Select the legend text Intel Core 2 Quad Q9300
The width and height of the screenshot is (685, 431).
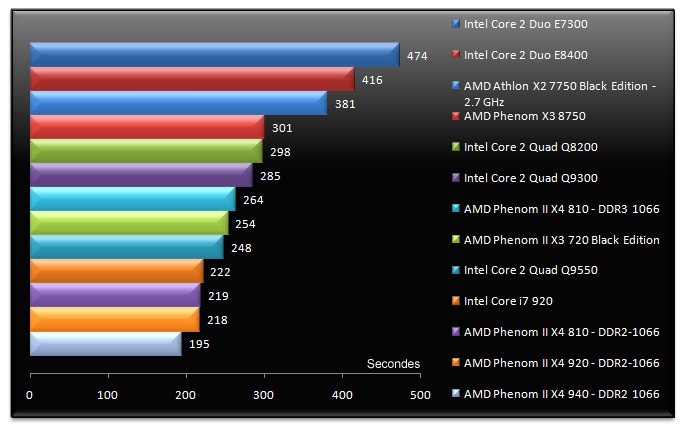pos(531,178)
